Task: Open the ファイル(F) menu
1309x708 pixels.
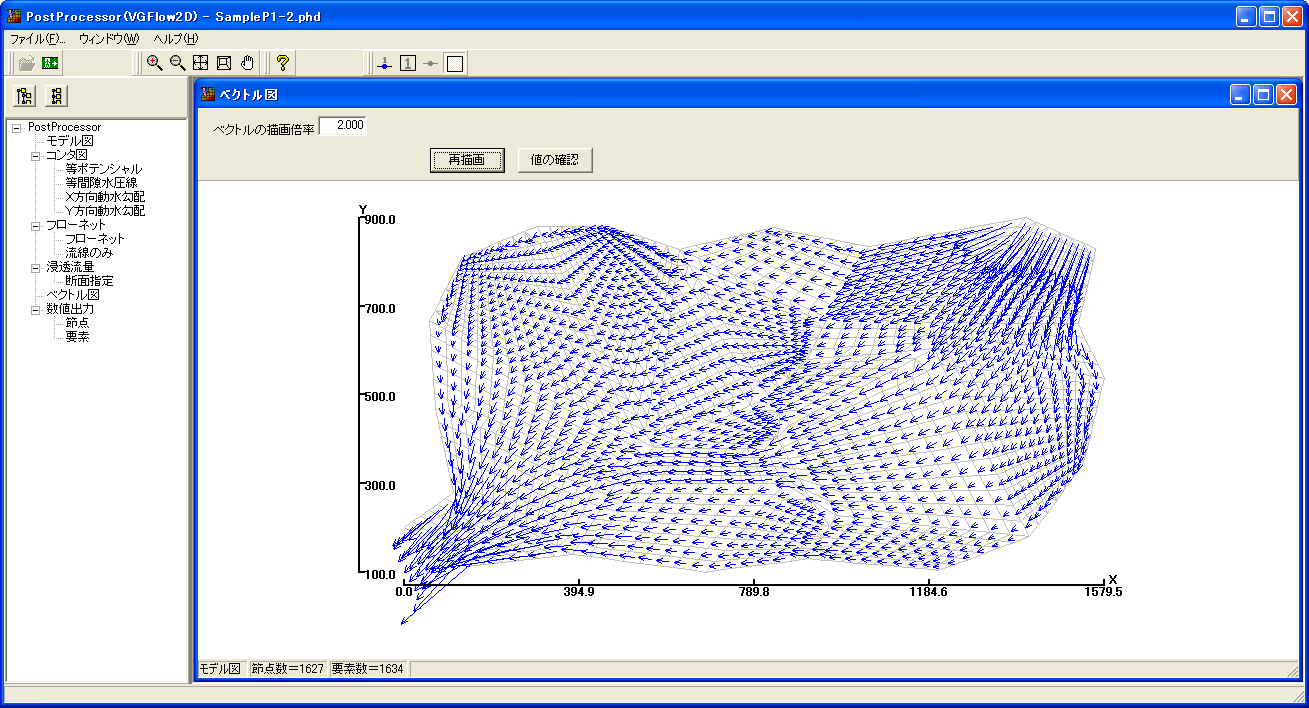Action: [38, 39]
